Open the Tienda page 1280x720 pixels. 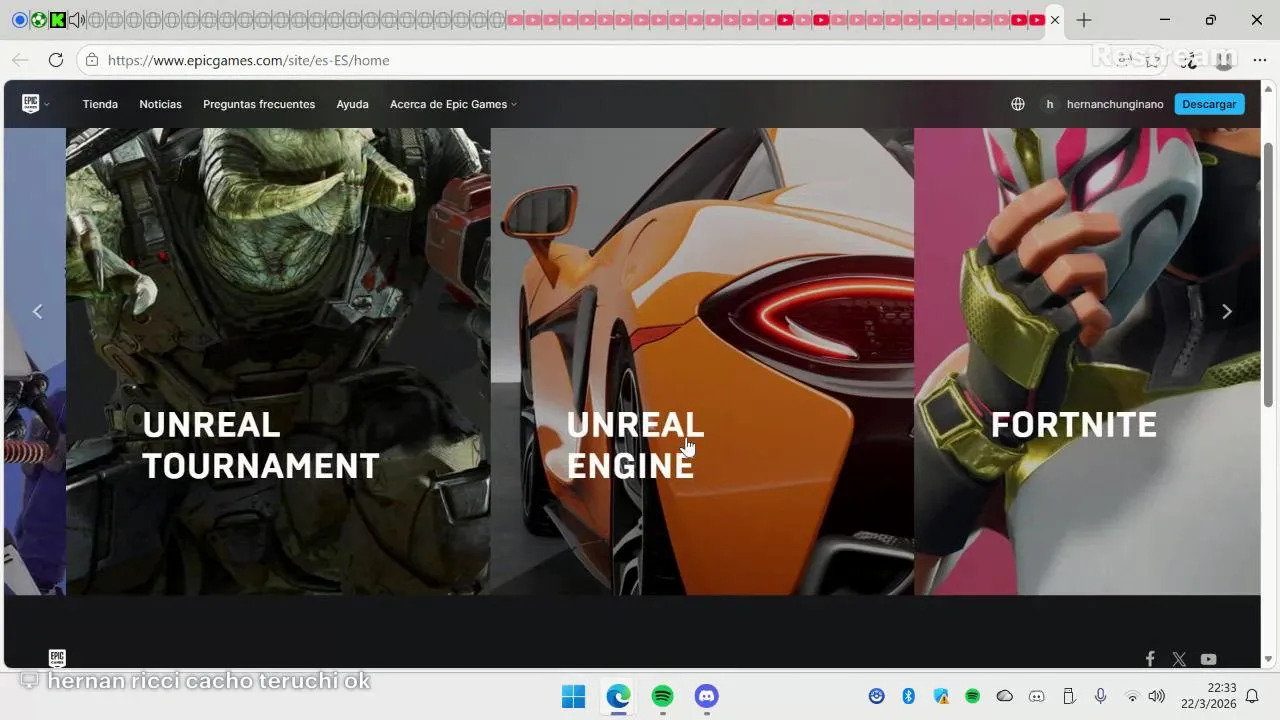(x=100, y=104)
